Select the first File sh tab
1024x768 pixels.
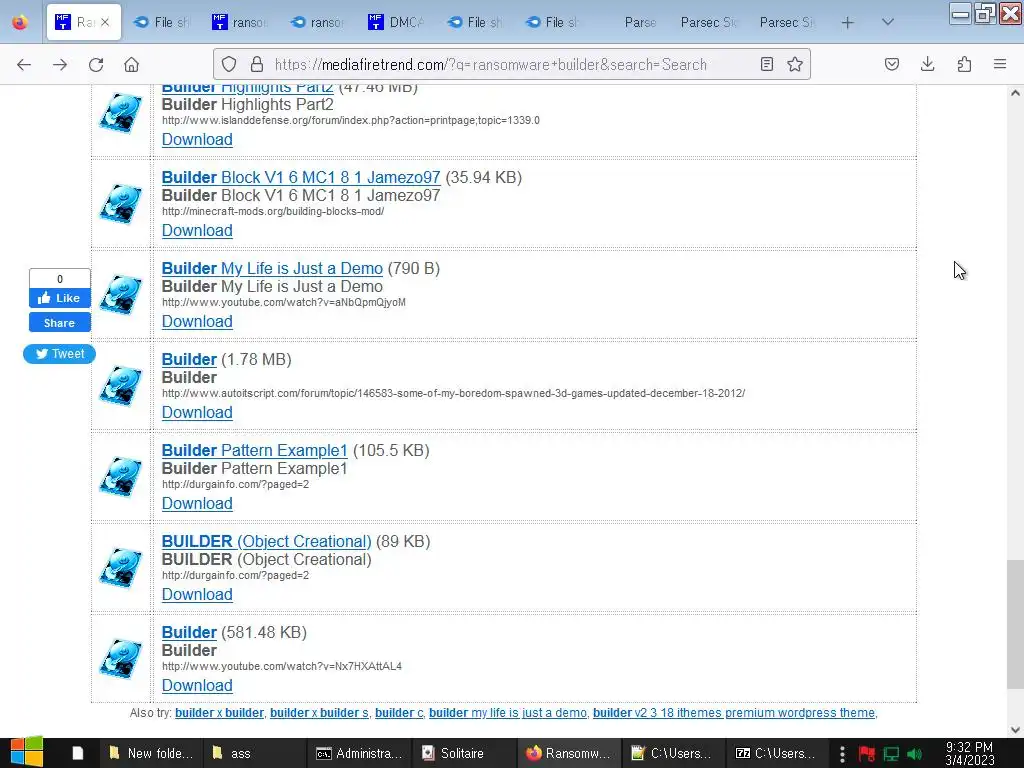161,22
